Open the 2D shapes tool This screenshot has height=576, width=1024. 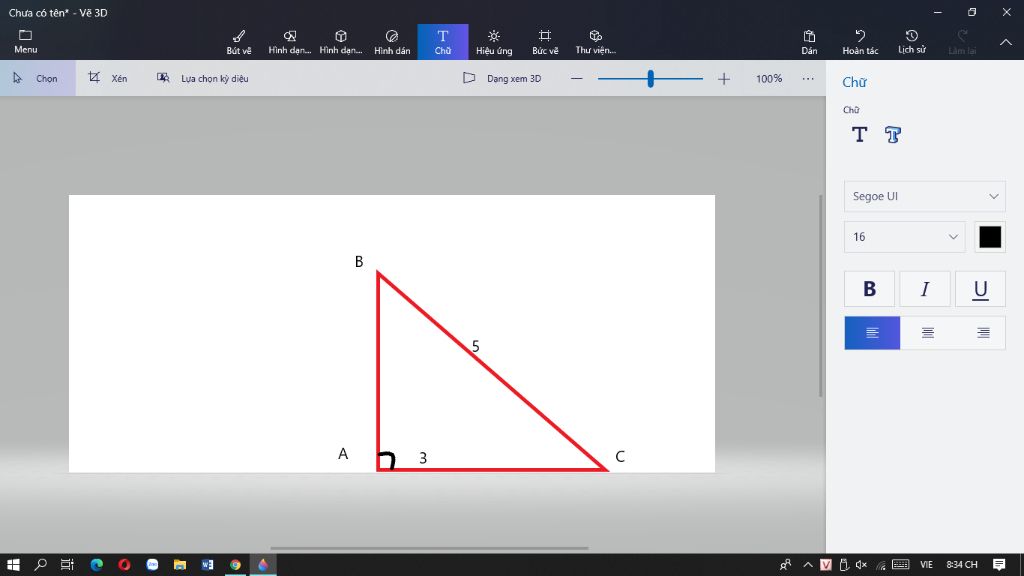289,42
